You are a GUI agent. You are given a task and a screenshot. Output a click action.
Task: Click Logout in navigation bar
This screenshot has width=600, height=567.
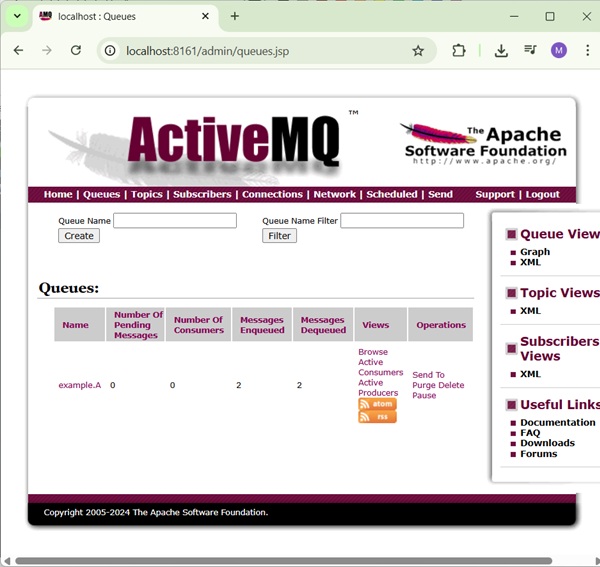coord(542,194)
